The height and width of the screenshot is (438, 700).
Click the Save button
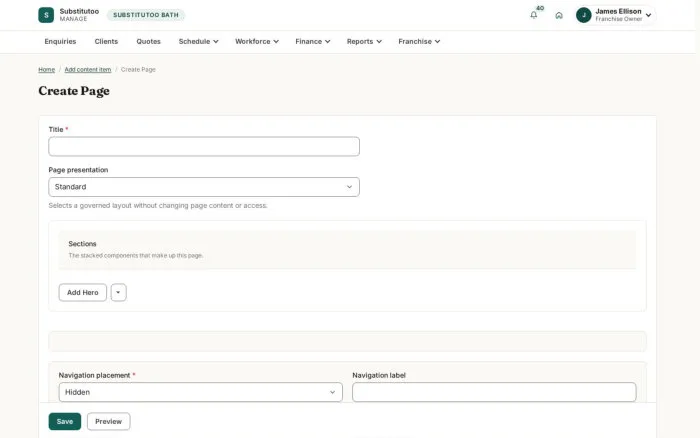(65, 421)
